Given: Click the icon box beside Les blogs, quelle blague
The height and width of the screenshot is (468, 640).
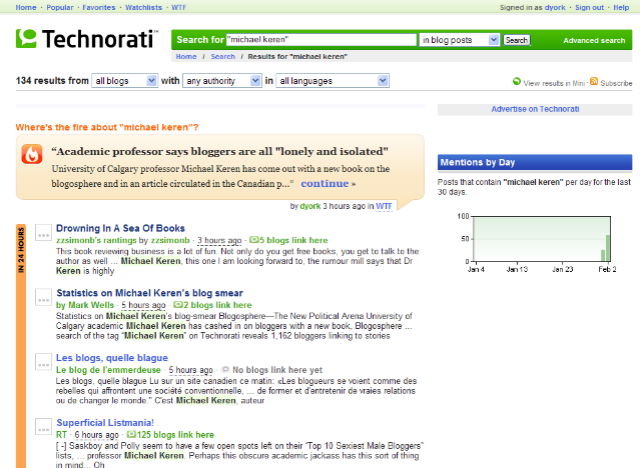Looking at the screenshot, I should click(x=44, y=362).
